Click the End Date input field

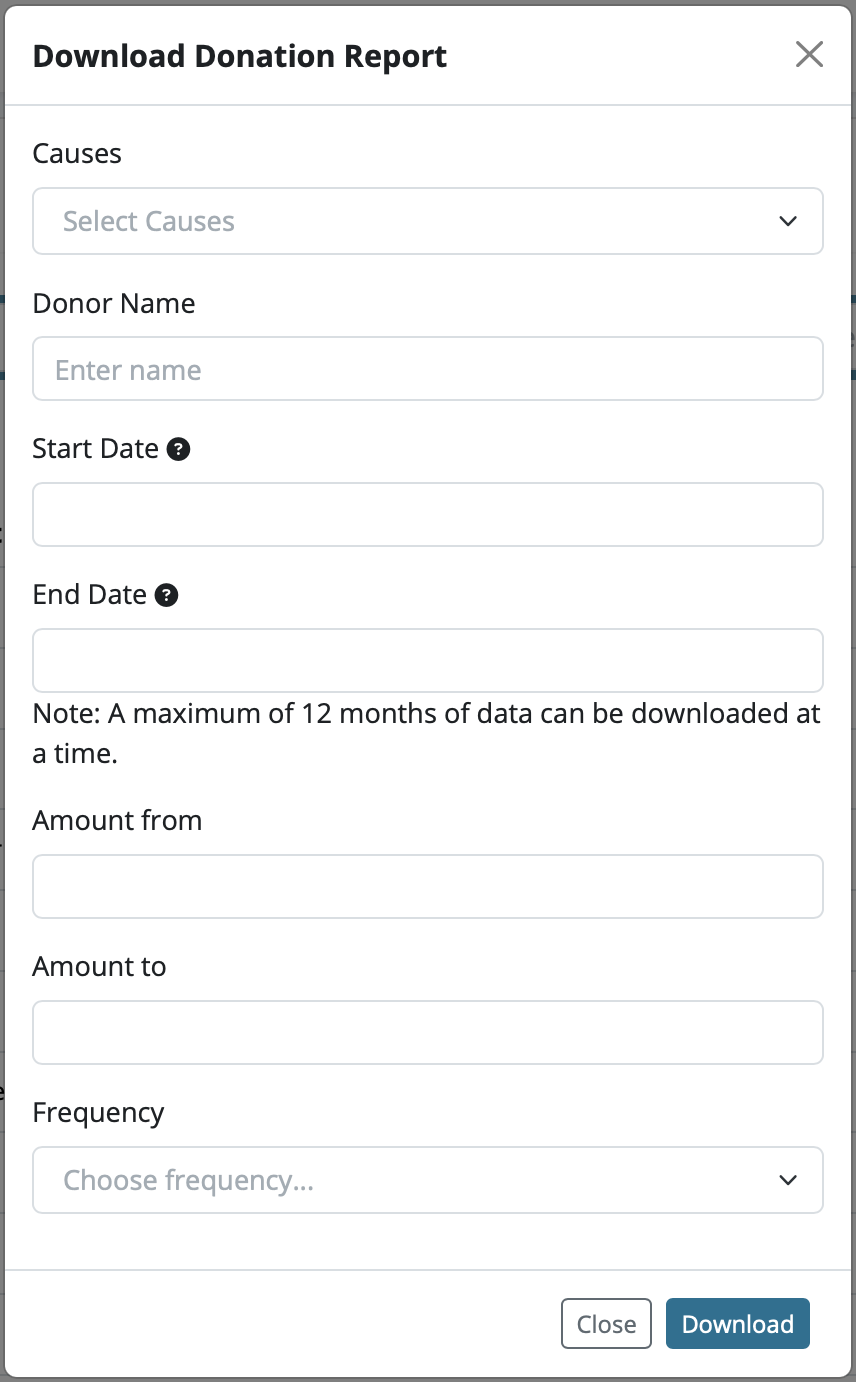[428, 660]
